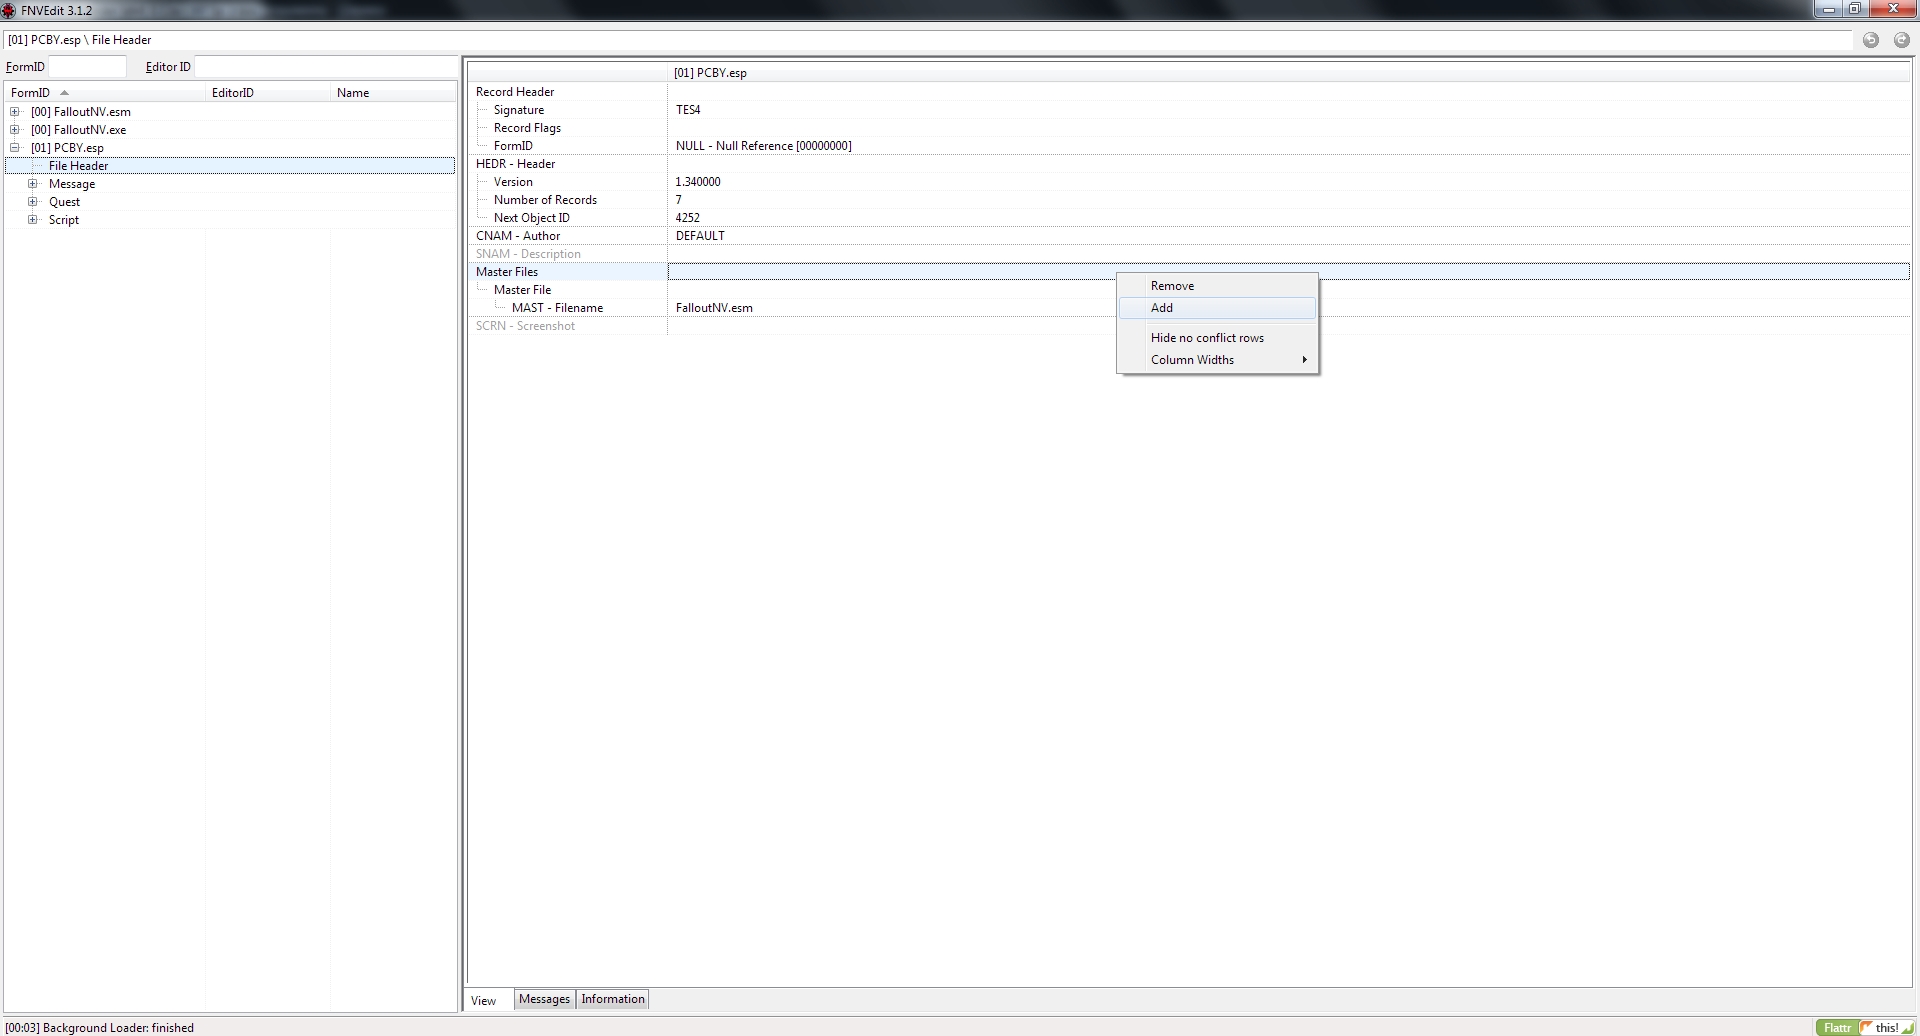Expand the [00] FalloutNV.exe tree node
Screen dimensions: 1920x1036
[15, 130]
